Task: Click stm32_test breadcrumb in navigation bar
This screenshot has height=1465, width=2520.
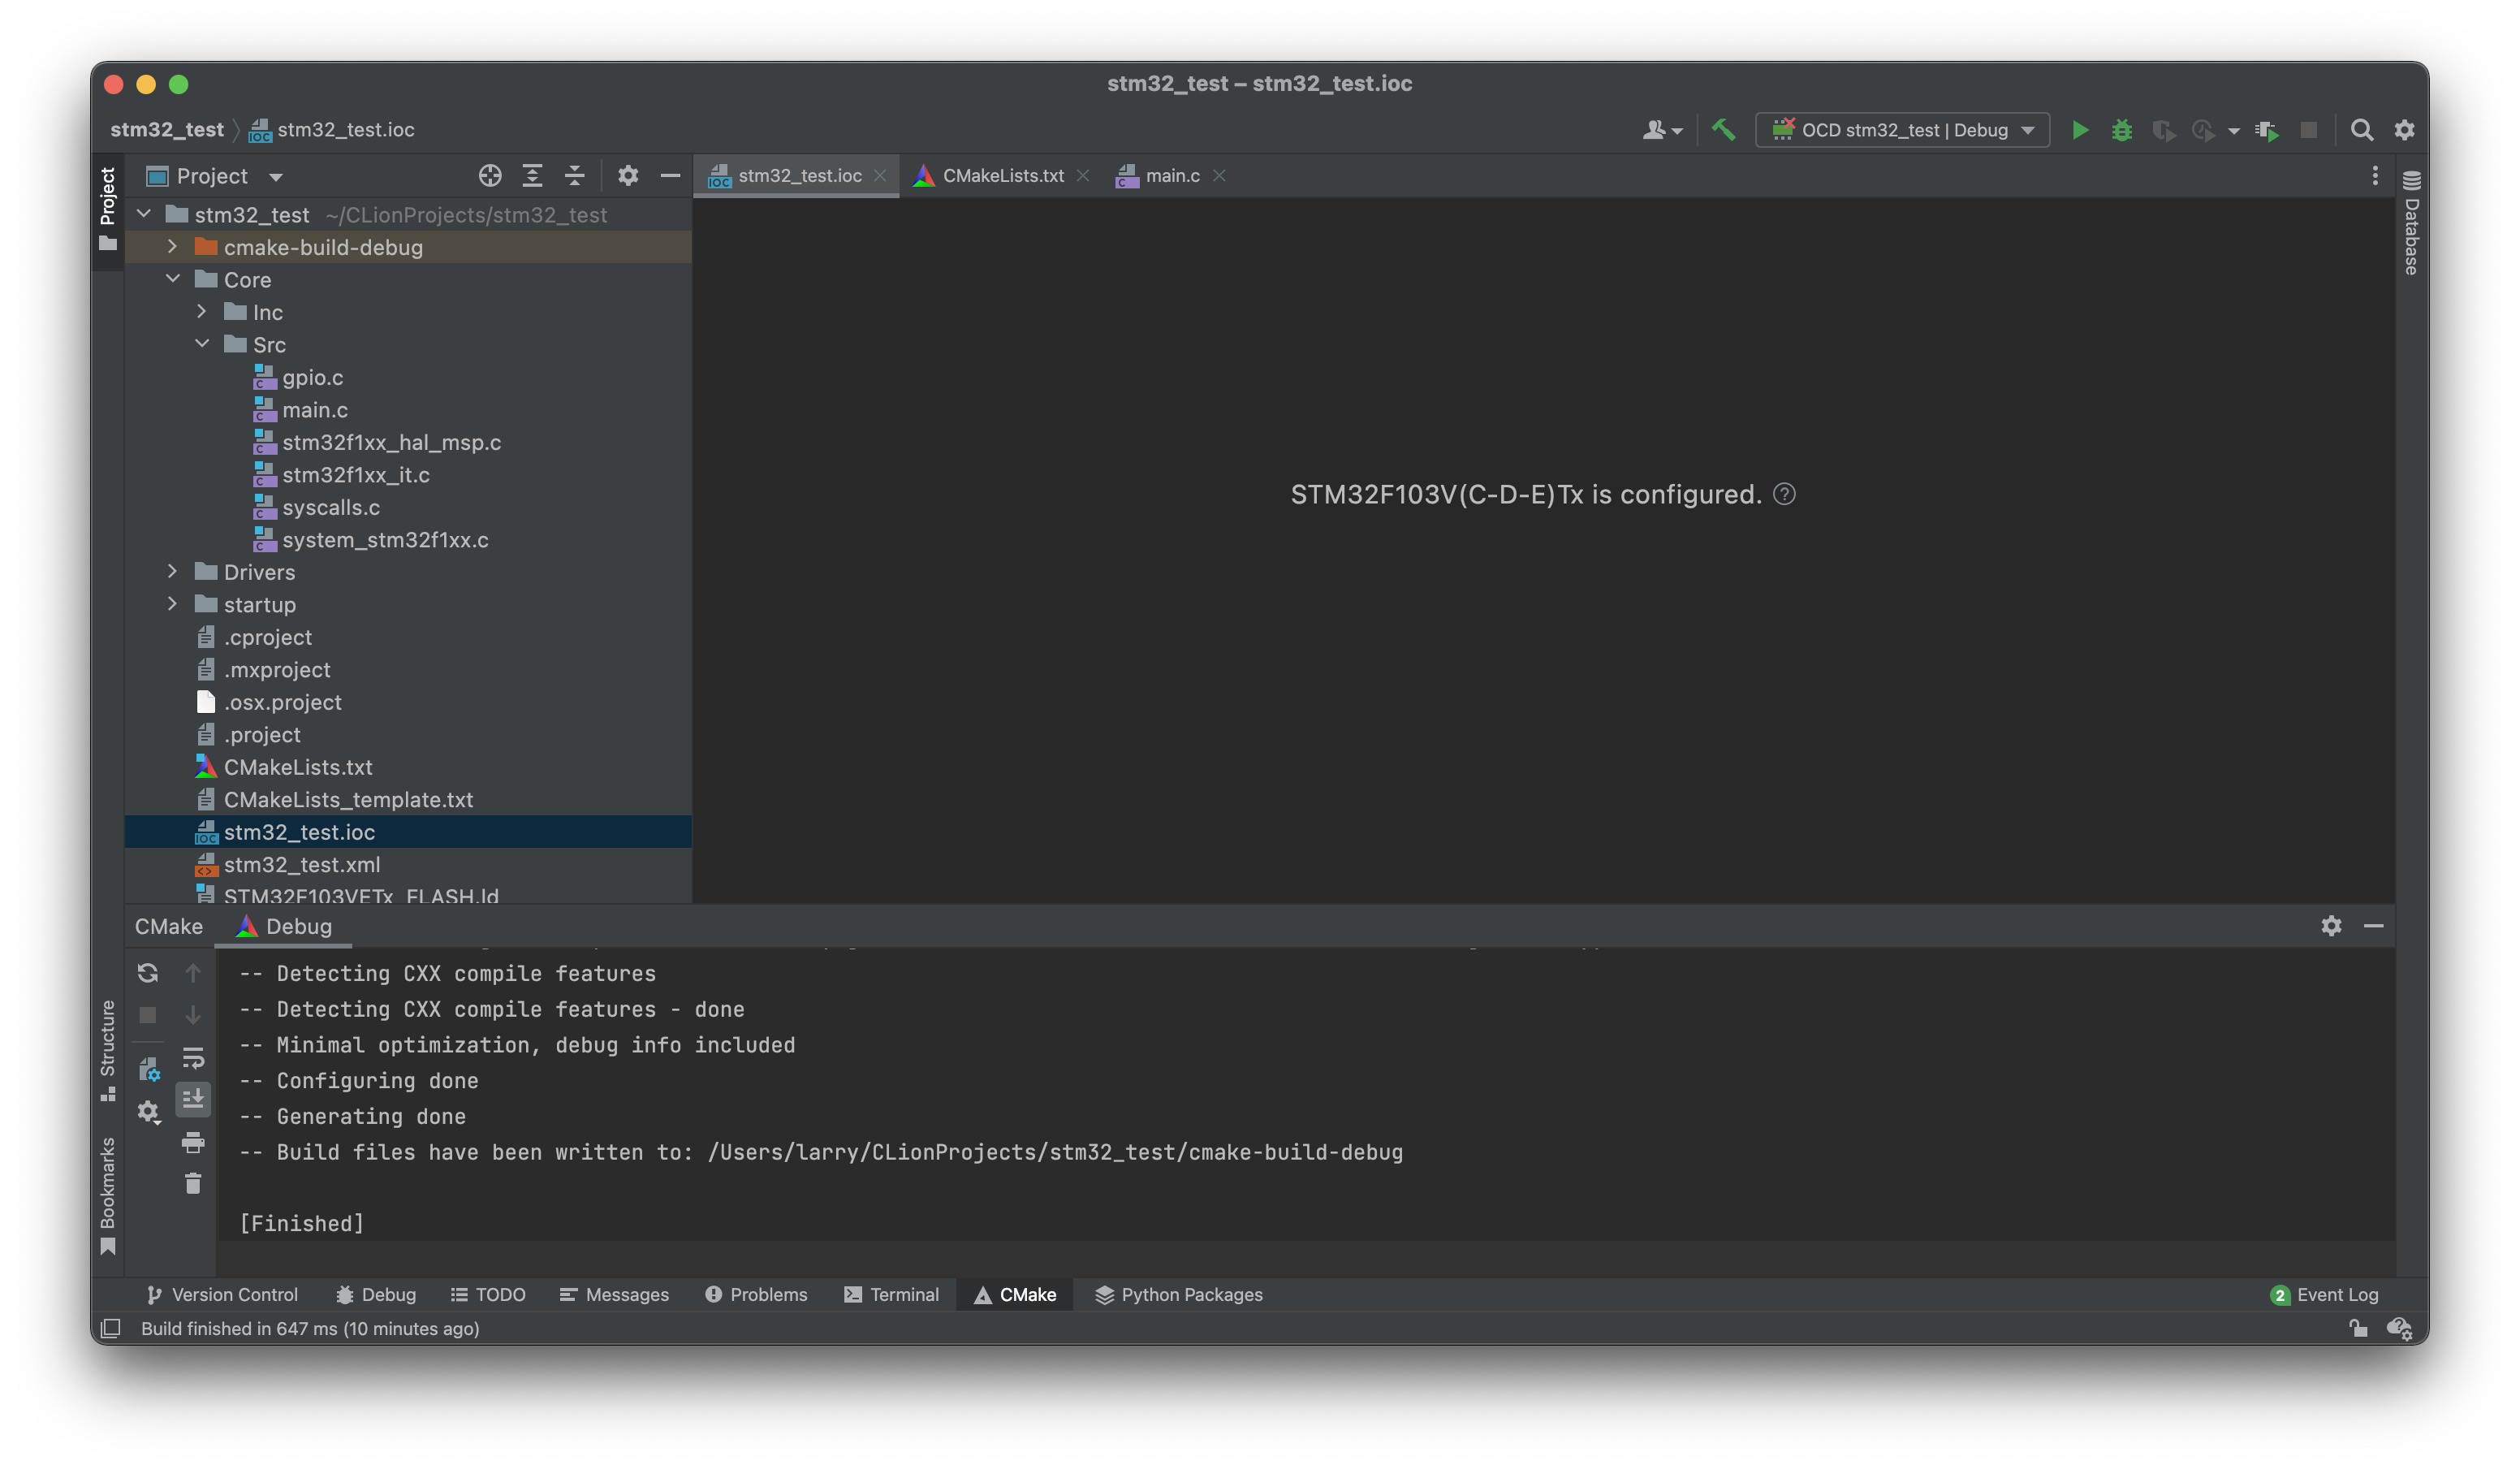Action: (x=166, y=130)
